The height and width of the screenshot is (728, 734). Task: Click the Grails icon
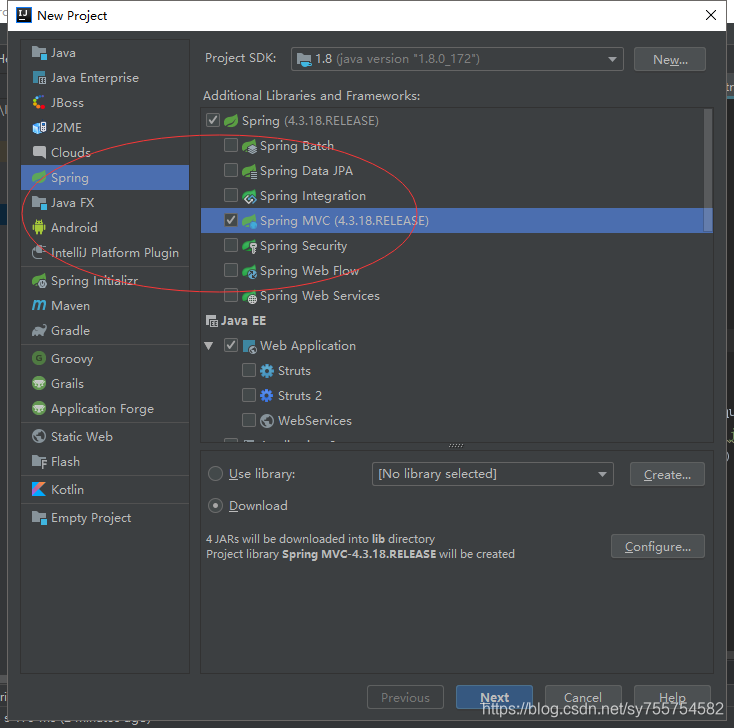tap(39, 383)
